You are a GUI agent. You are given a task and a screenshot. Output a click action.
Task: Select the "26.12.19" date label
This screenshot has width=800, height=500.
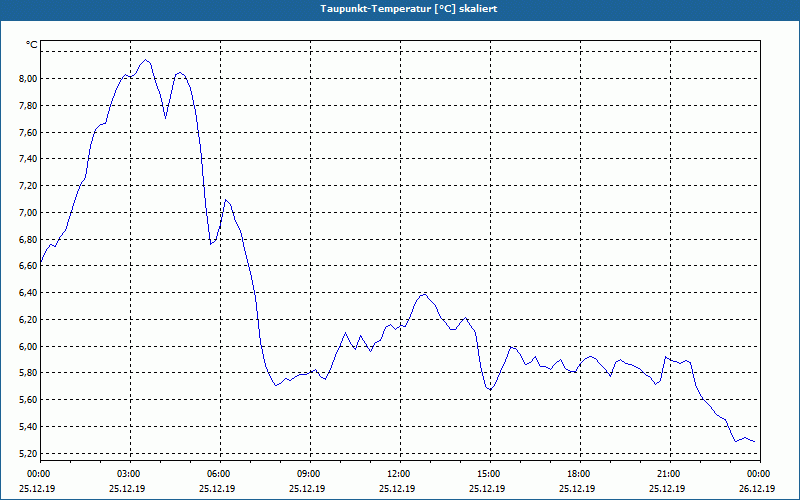(757, 488)
